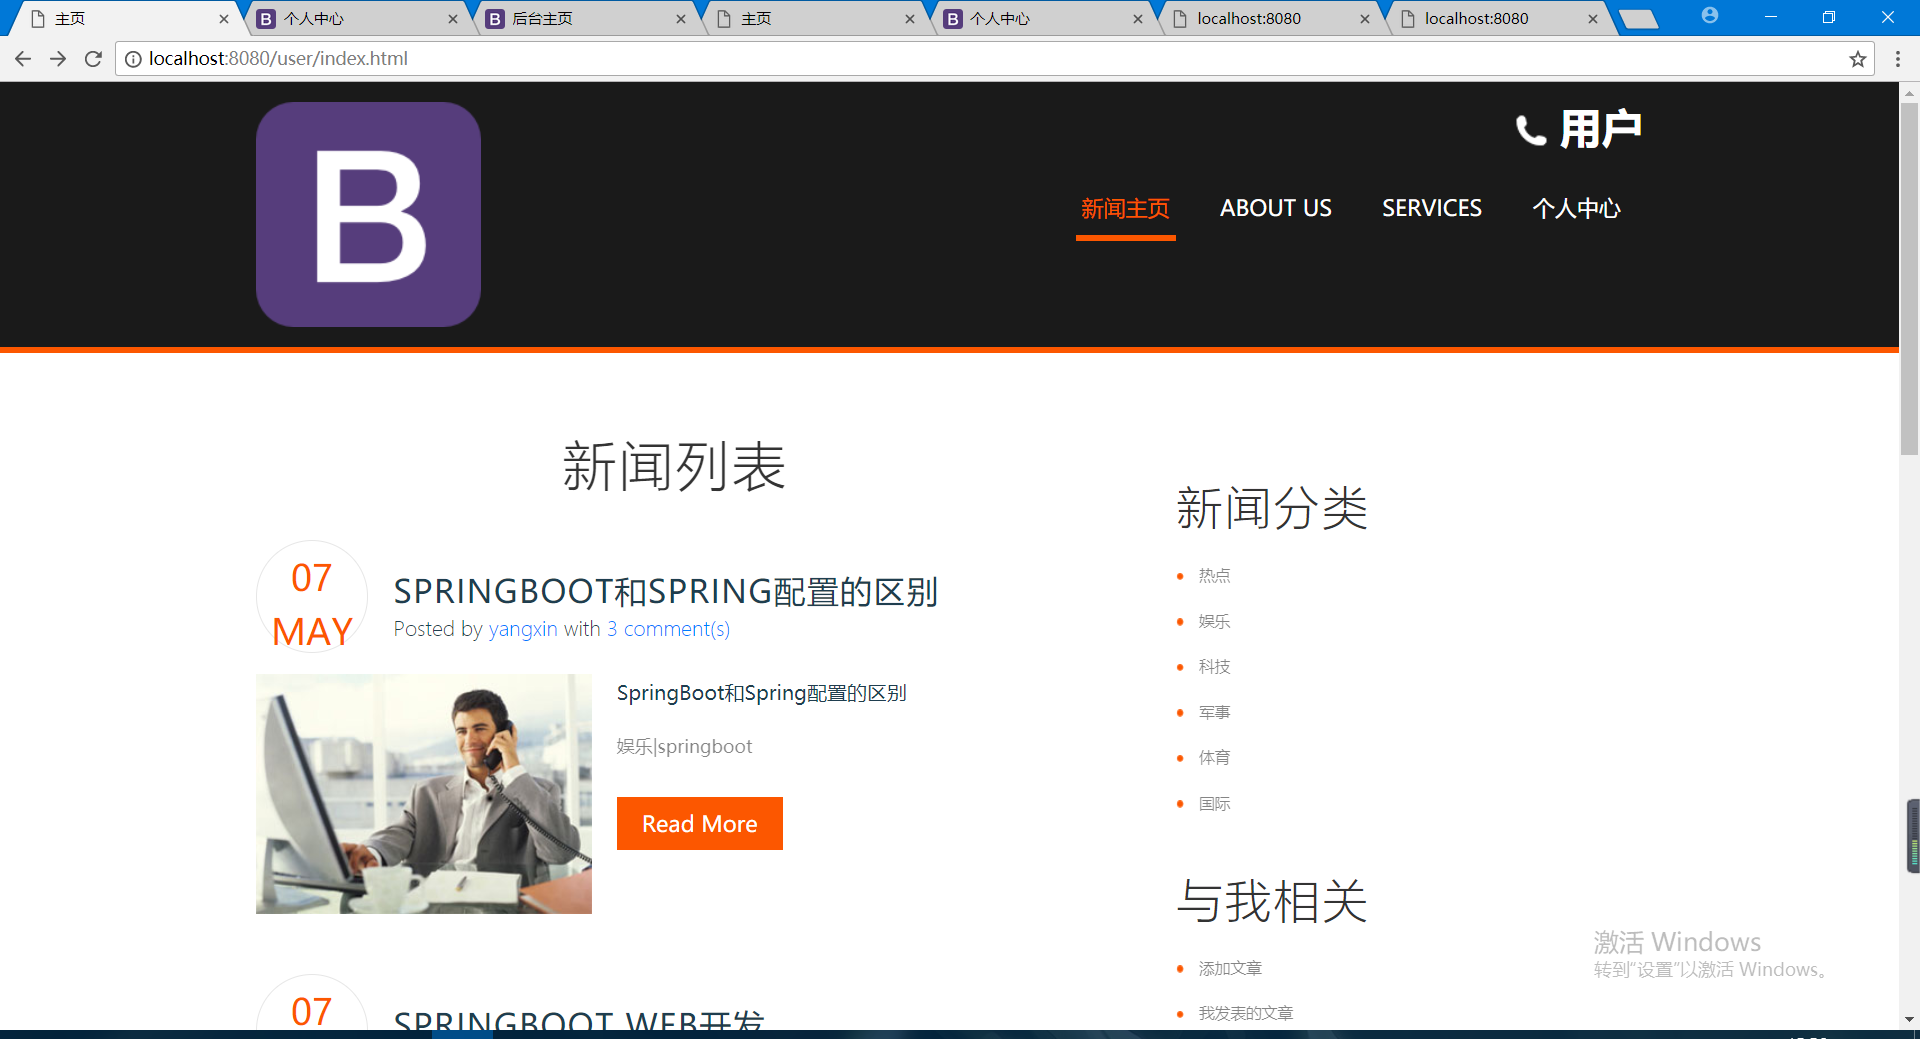
Task: Click the scrollbar down arrow
Action: [1909, 1019]
